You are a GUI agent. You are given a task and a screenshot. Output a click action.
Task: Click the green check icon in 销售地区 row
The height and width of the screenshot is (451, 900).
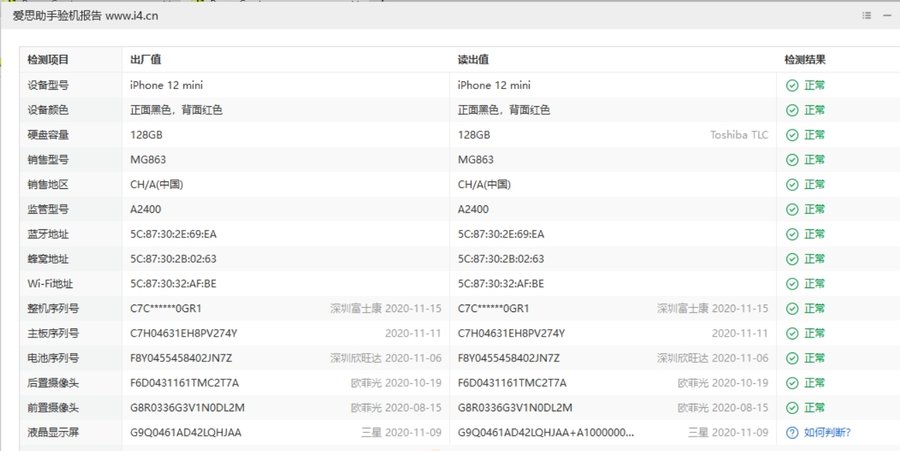click(x=792, y=185)
